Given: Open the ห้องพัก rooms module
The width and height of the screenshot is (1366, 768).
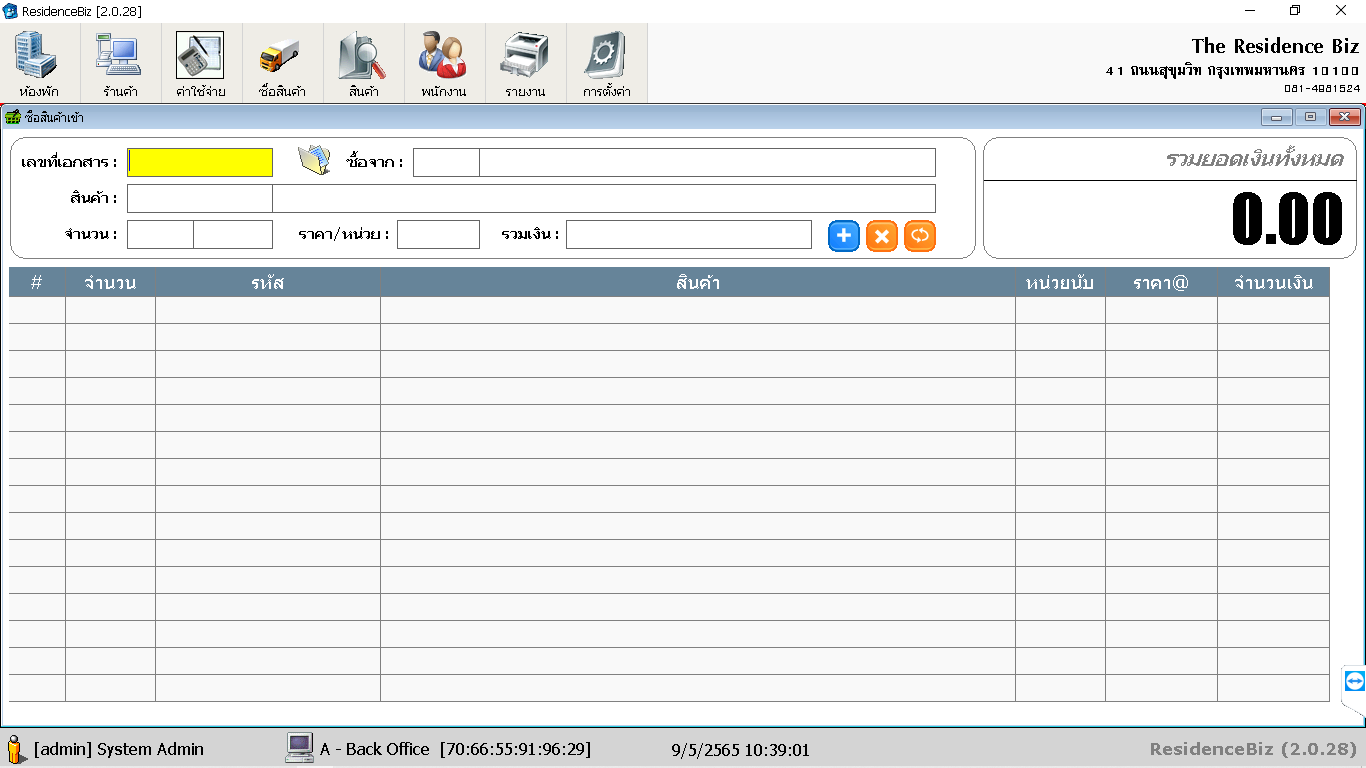Looking at the screenshot, I should tap(39, 63).
